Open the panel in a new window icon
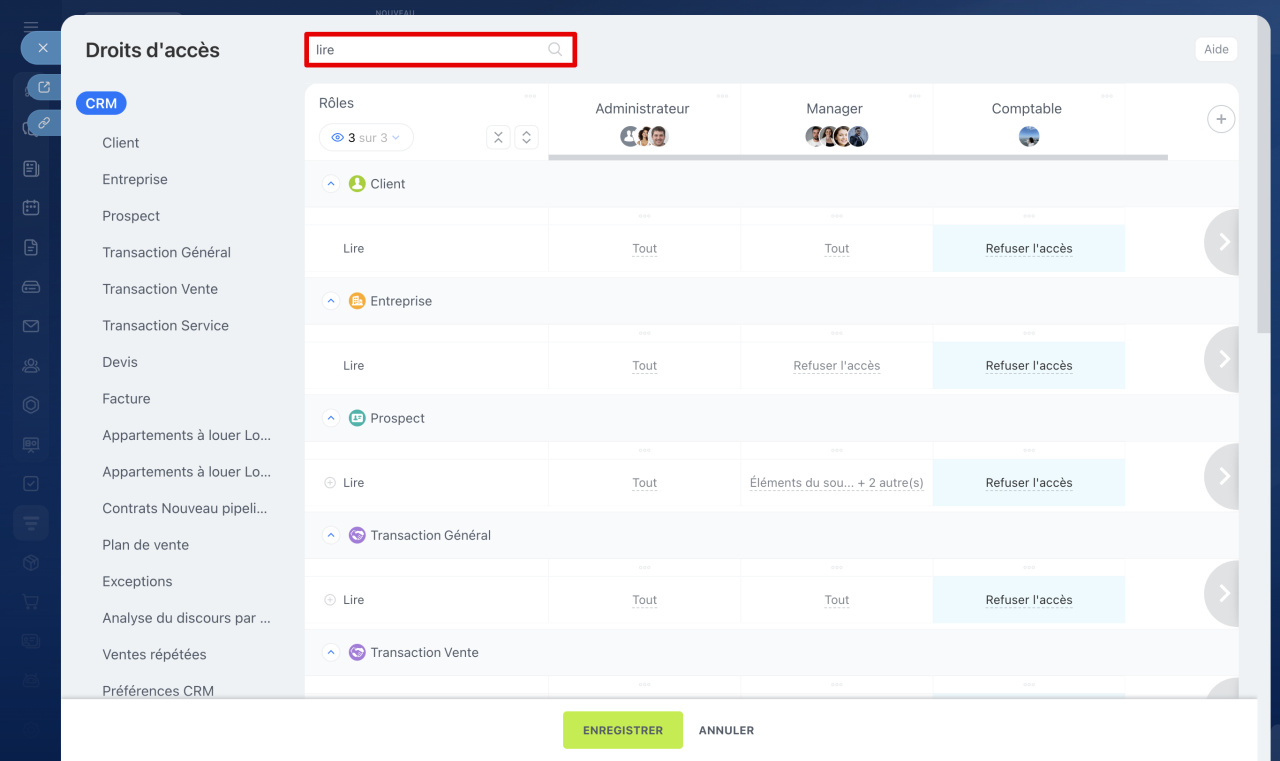 tap(43, 88)
